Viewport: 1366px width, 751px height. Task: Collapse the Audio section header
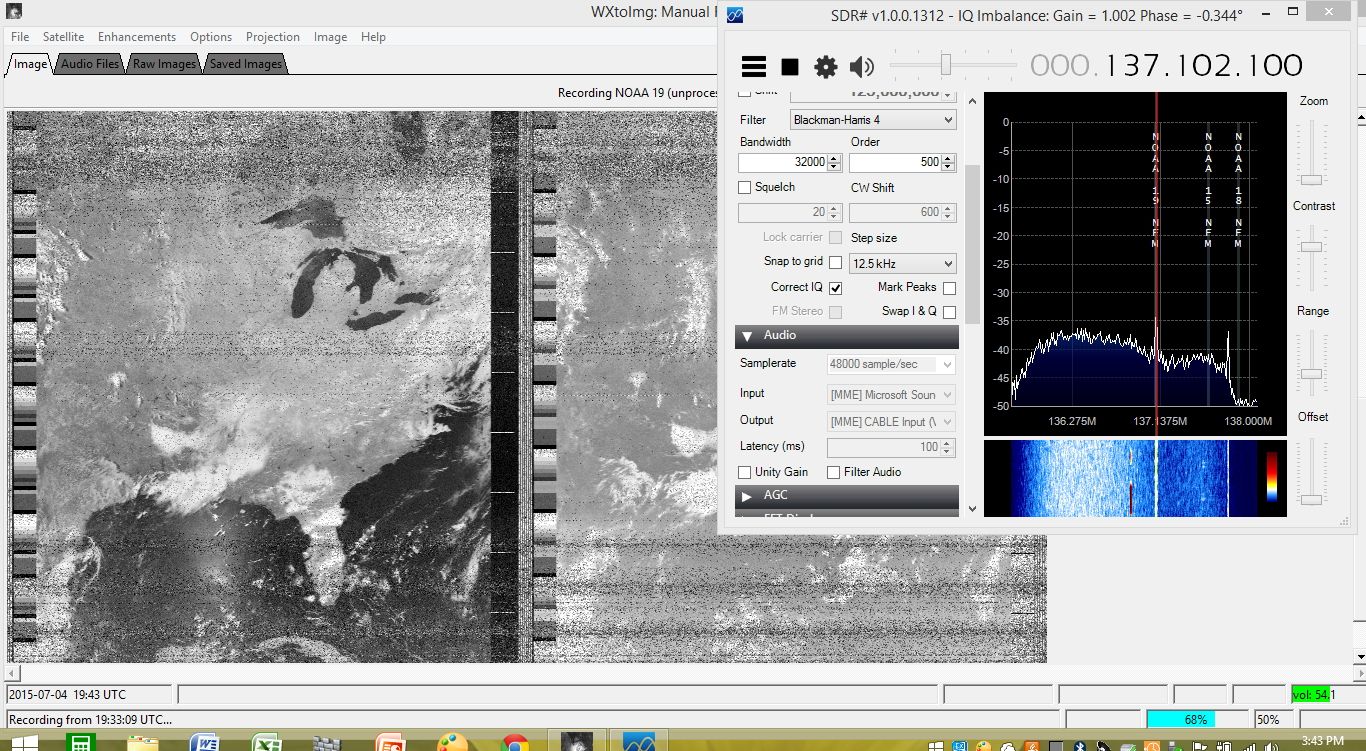point(846,335)
